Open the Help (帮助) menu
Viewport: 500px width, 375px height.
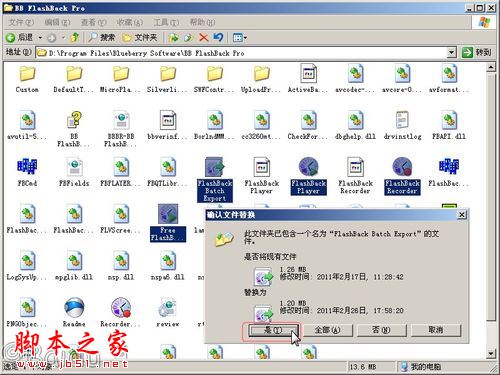pos(202,22)
